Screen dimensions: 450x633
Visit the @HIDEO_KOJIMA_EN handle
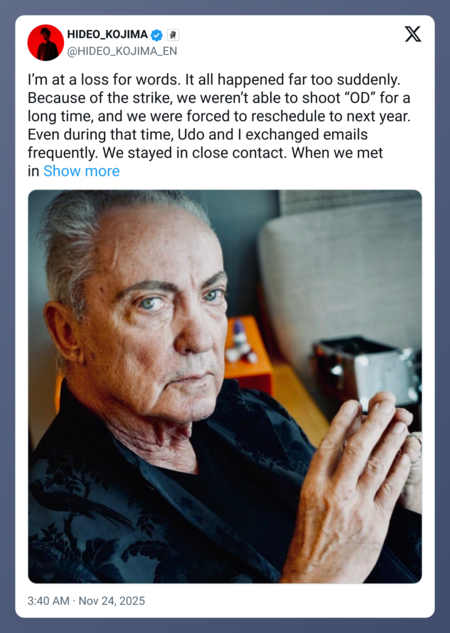coord(122,52)
